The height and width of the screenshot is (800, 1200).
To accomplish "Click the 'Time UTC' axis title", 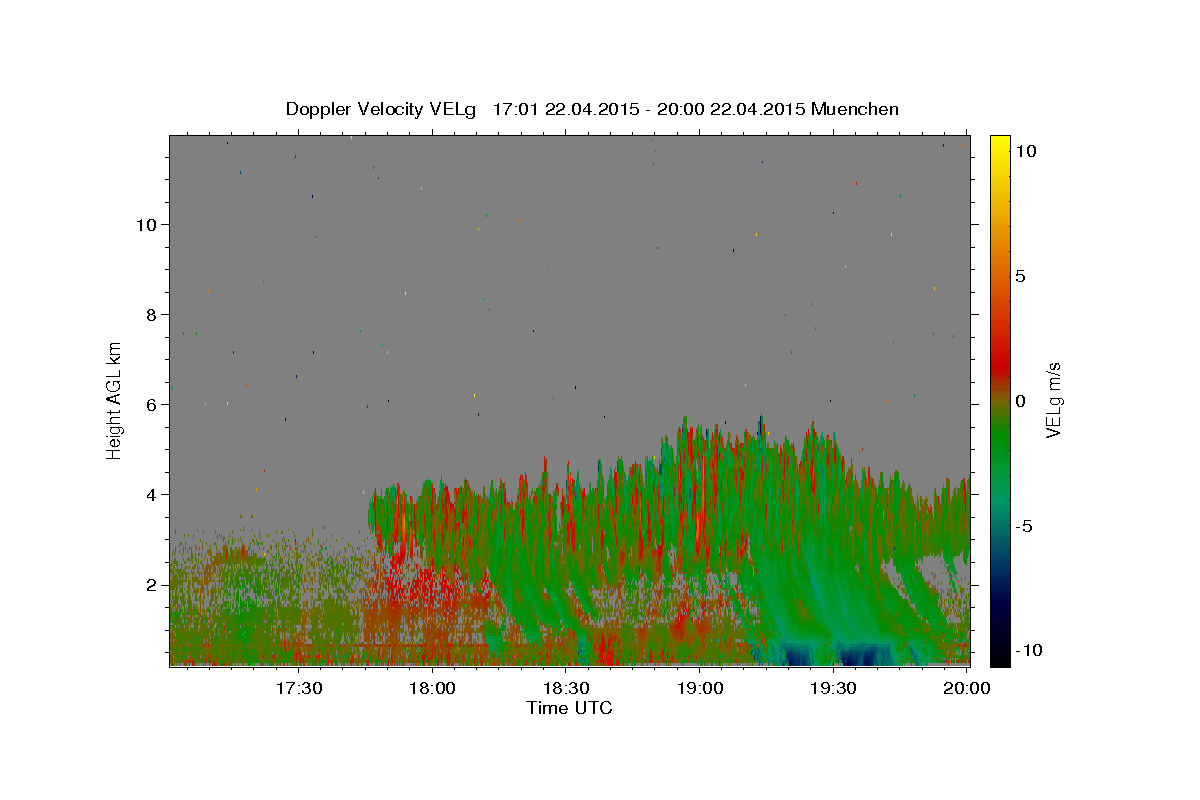I will point(569,708).
